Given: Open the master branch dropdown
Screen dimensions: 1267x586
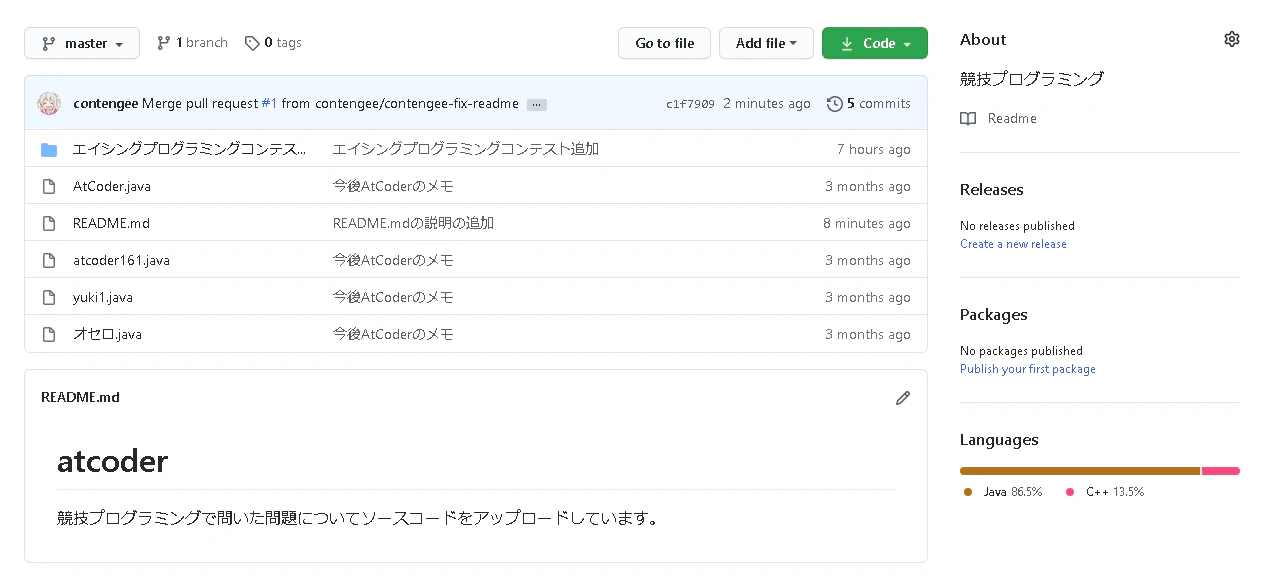Looking at the screenshot, I should click(x=83, y=43).
